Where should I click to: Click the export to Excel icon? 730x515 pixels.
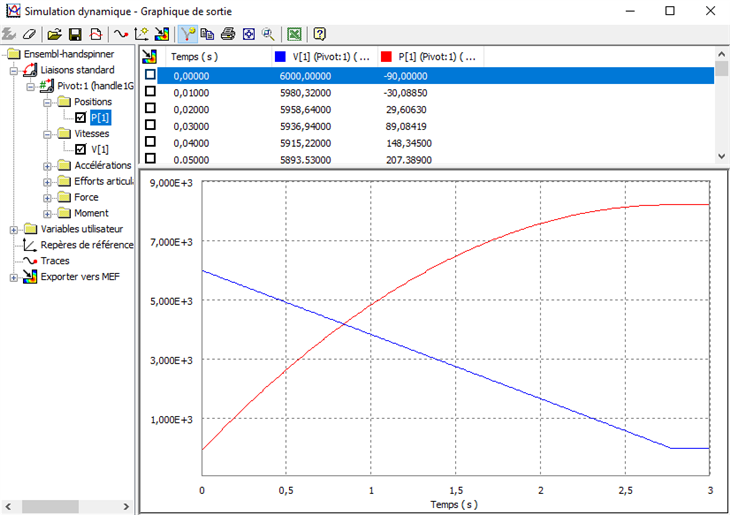click(294, 34)
